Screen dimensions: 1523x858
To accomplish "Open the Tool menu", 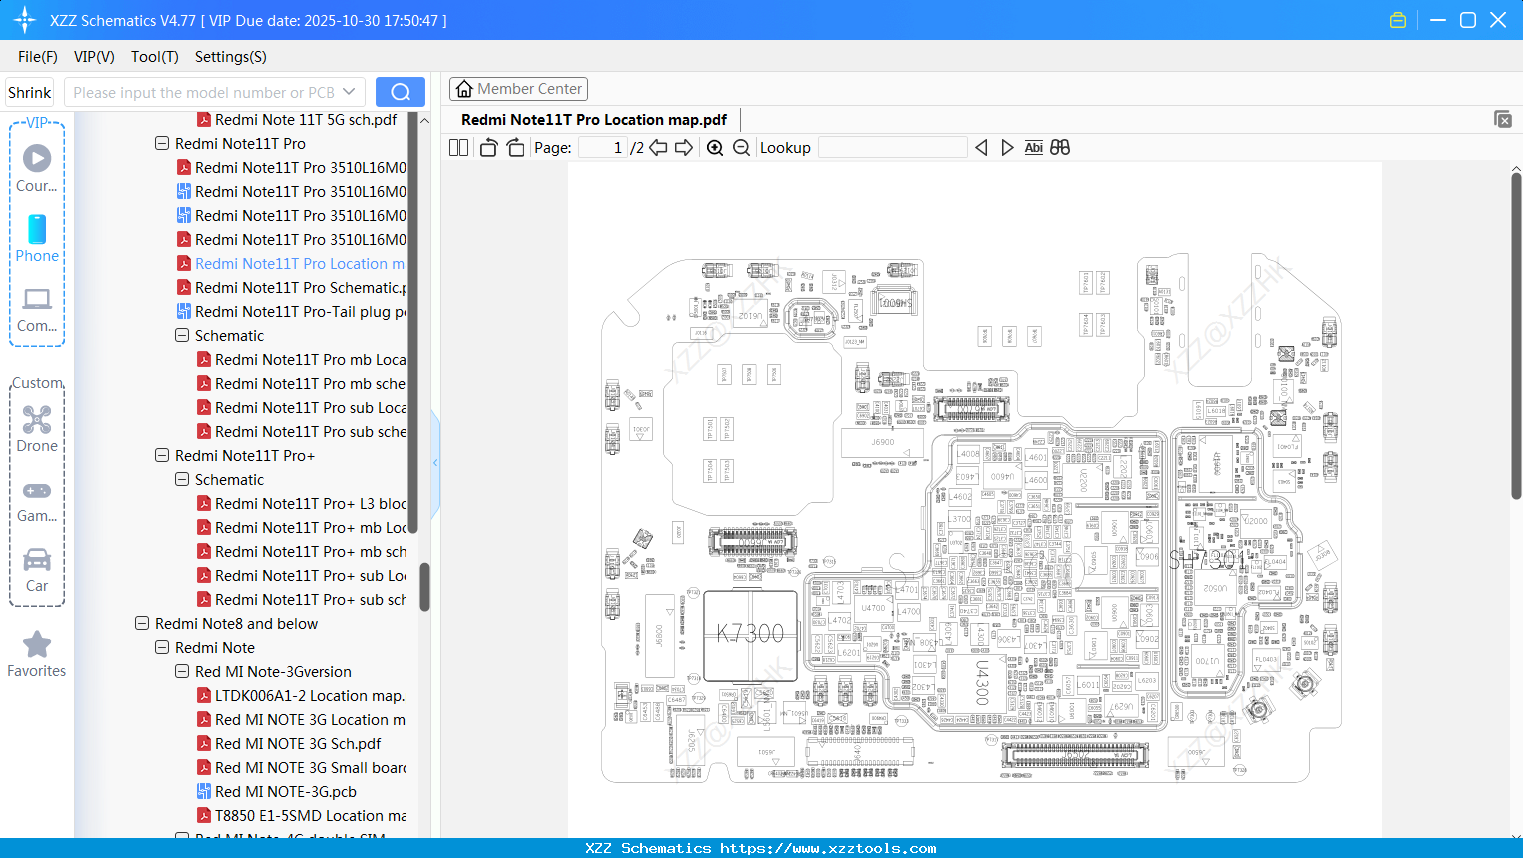I will [x=154, y=57].
